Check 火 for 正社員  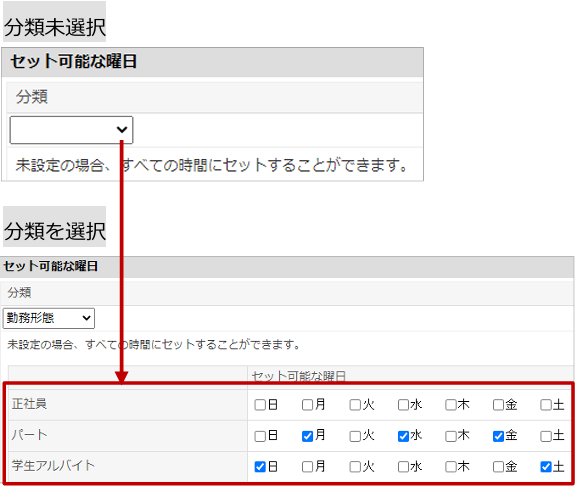[x=355, y=405]
